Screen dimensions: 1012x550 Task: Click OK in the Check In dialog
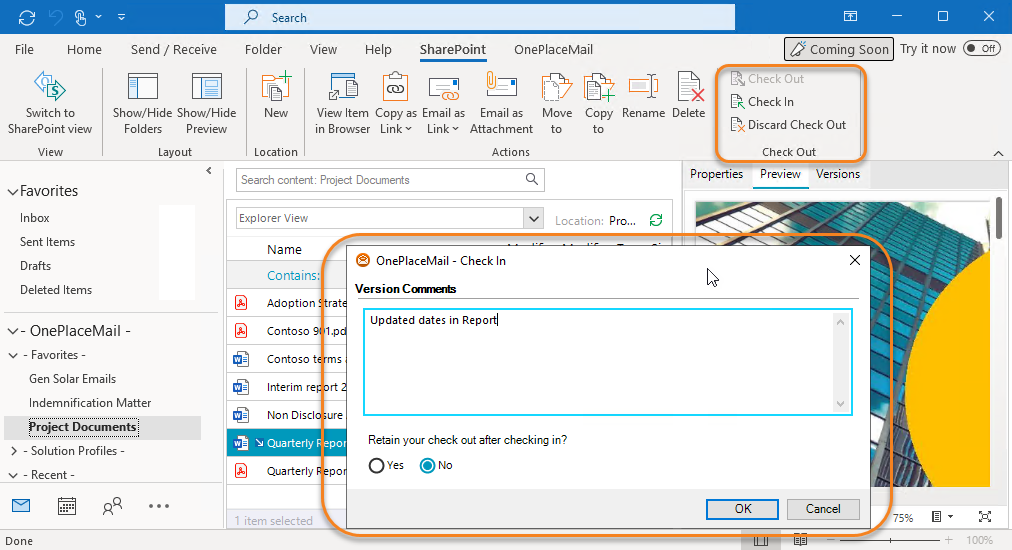coord(742,509)
